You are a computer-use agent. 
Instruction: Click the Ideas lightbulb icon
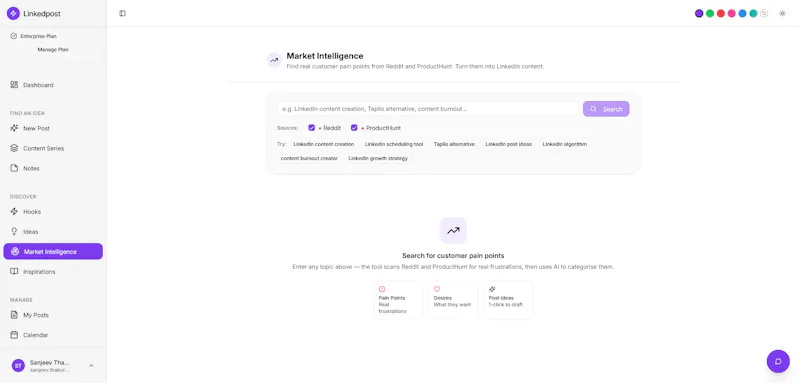[14, 231]
